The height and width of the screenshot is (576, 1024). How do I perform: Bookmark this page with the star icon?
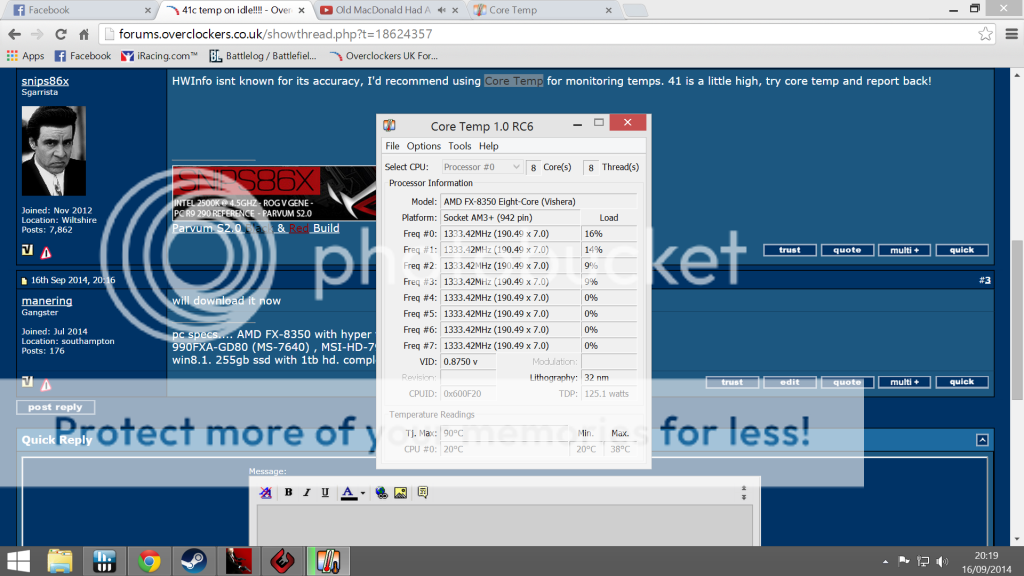[985, 34]
